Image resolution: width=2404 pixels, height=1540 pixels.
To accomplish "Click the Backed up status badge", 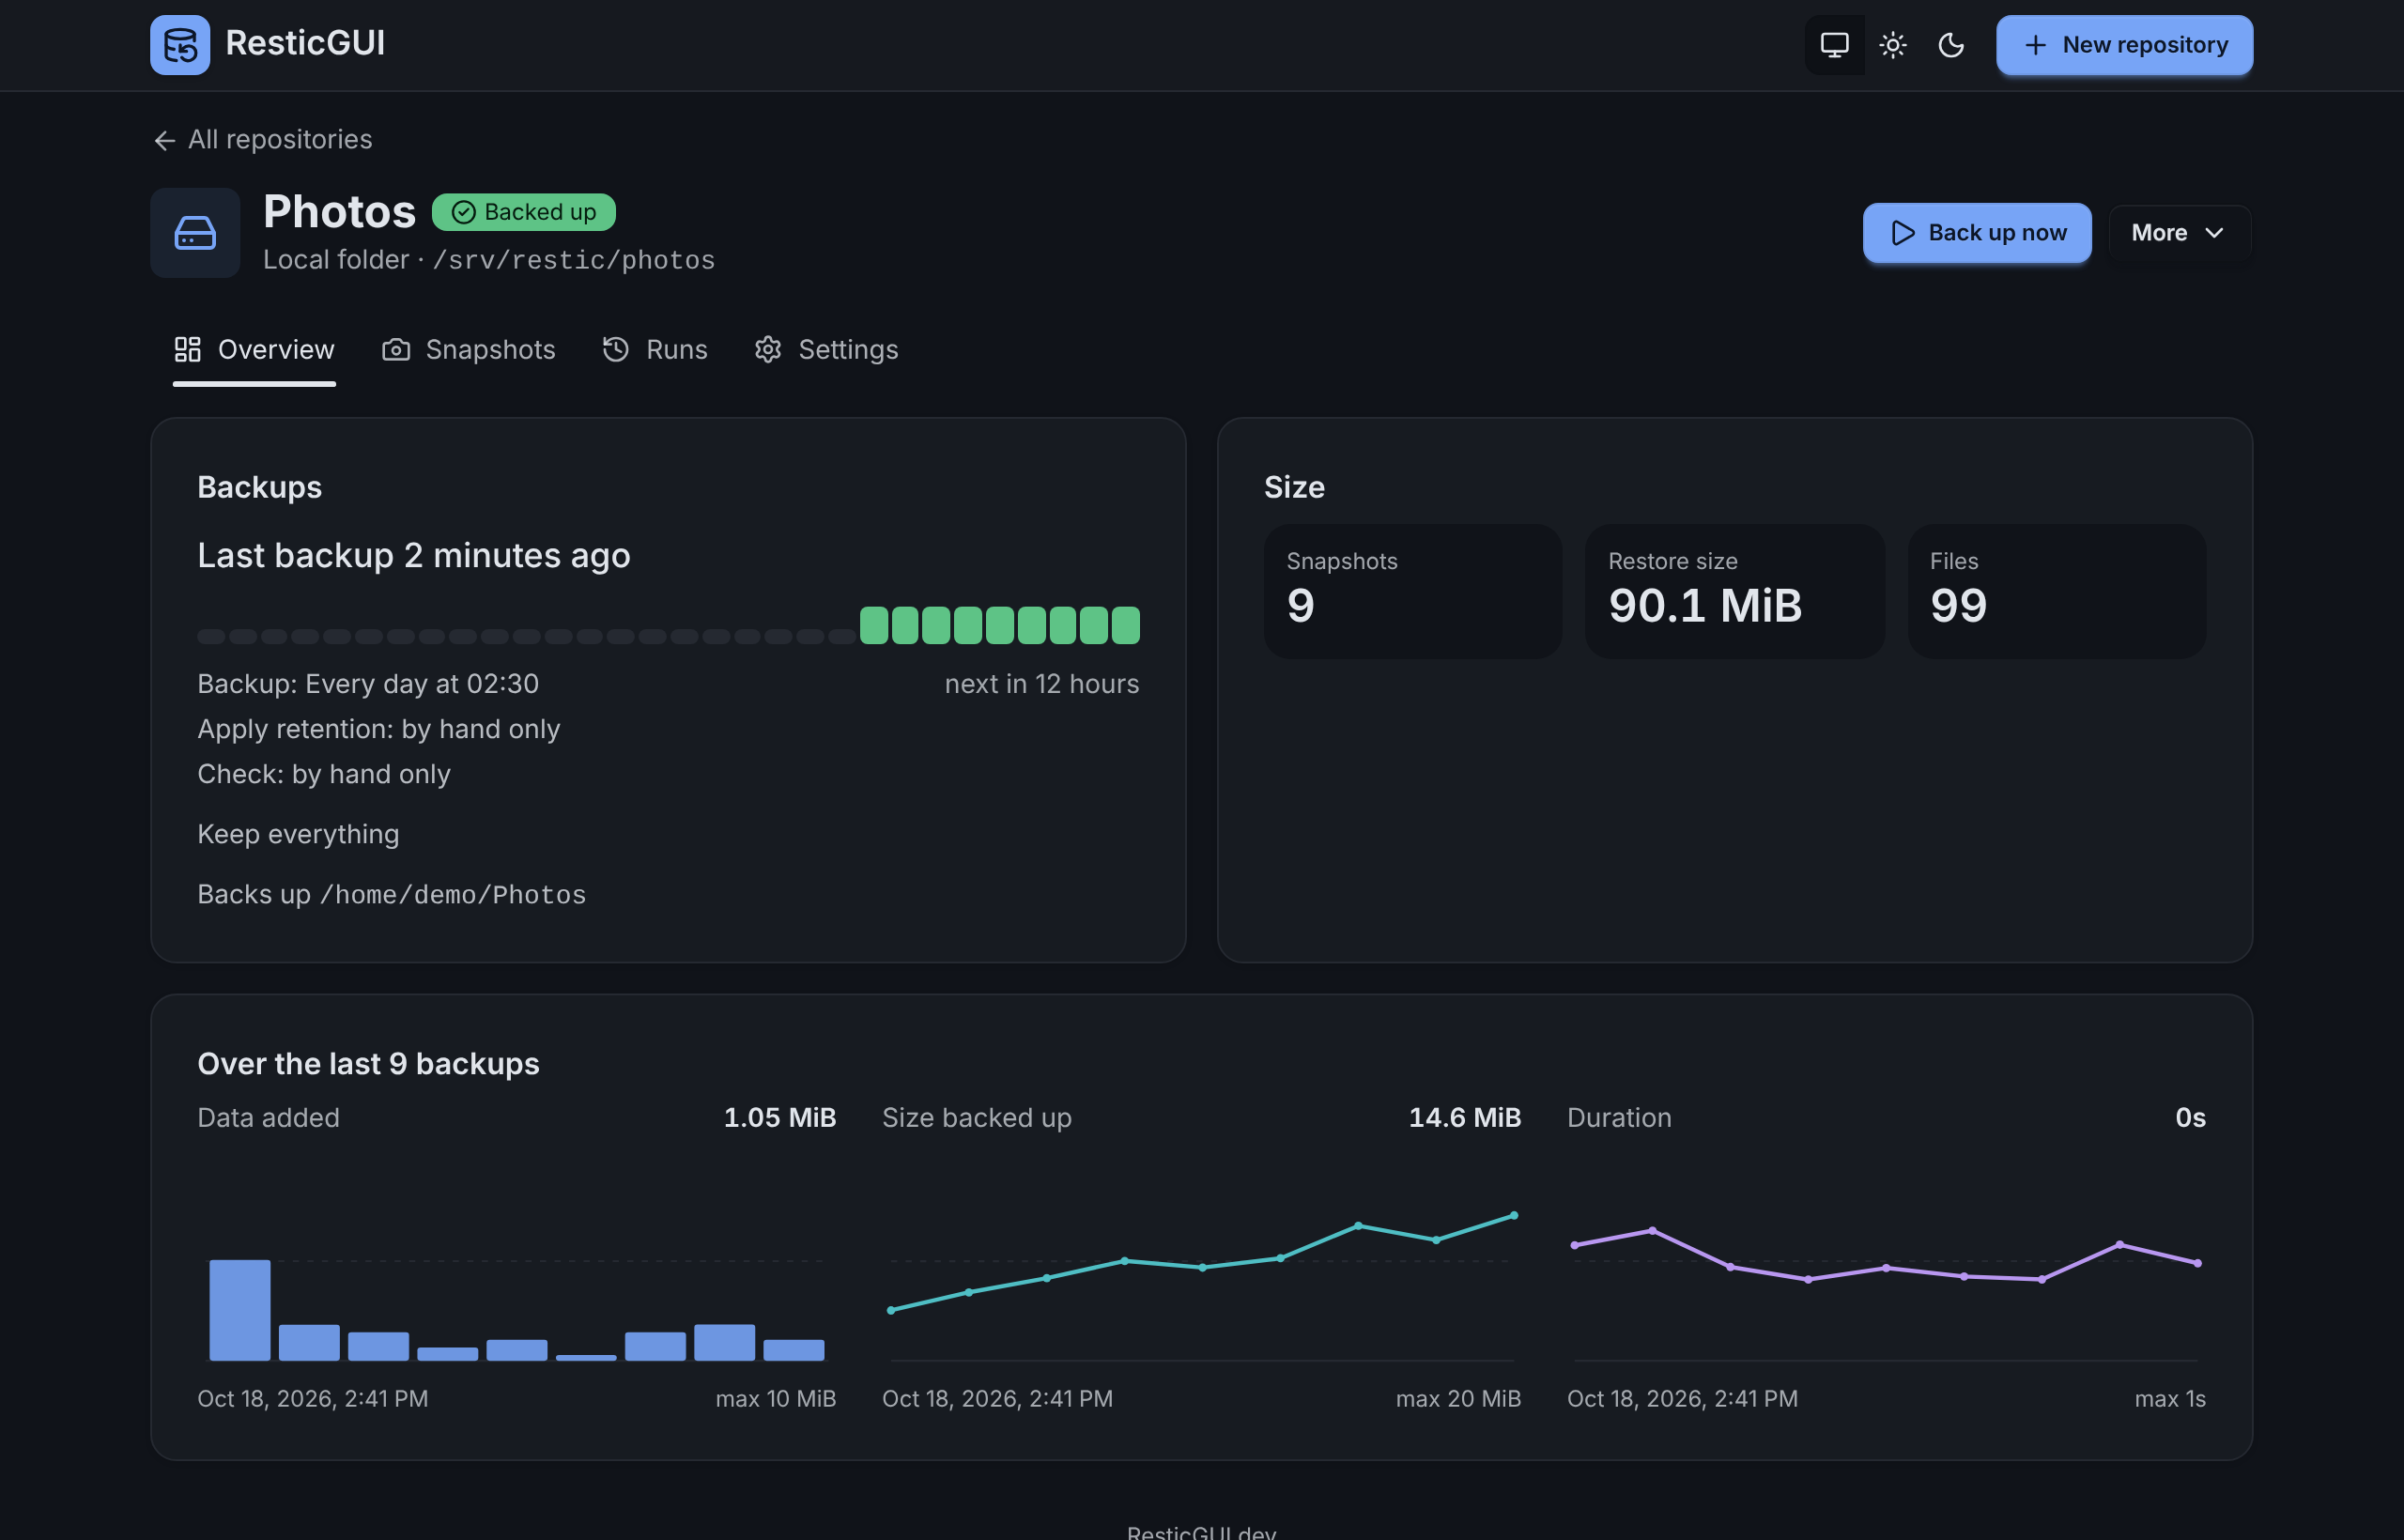I will [x=523, y=212].
